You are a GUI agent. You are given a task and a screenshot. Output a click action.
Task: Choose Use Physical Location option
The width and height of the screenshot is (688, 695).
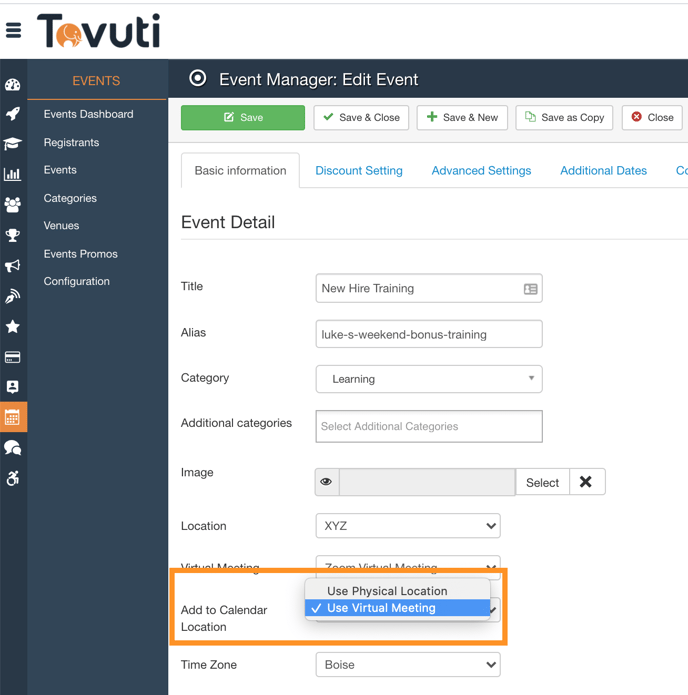(387, 591)
